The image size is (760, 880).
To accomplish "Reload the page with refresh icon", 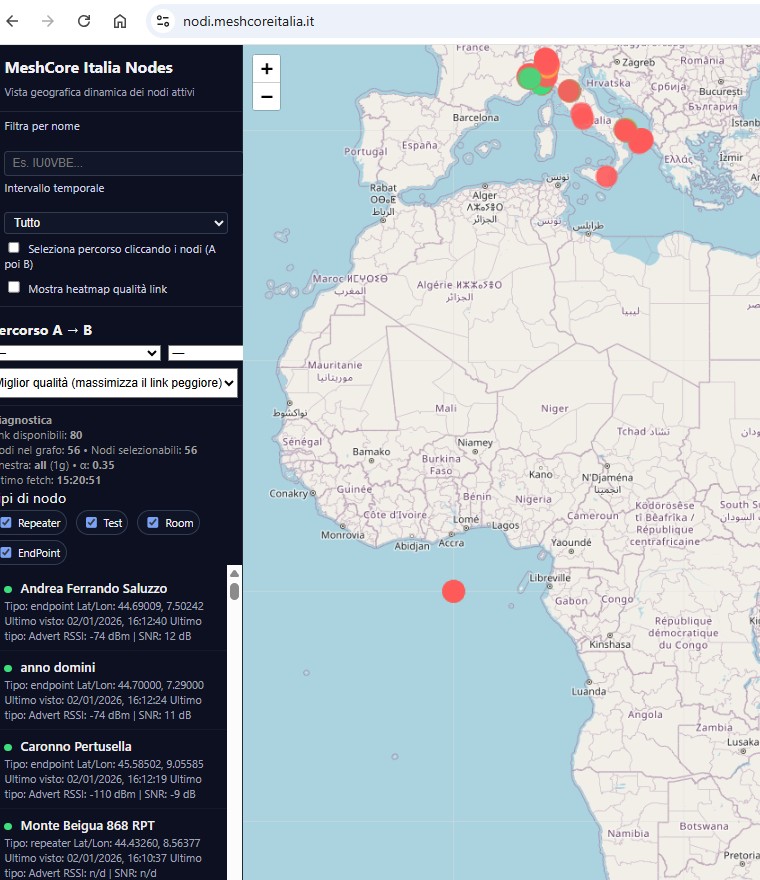I will click(x=84, y=21).
